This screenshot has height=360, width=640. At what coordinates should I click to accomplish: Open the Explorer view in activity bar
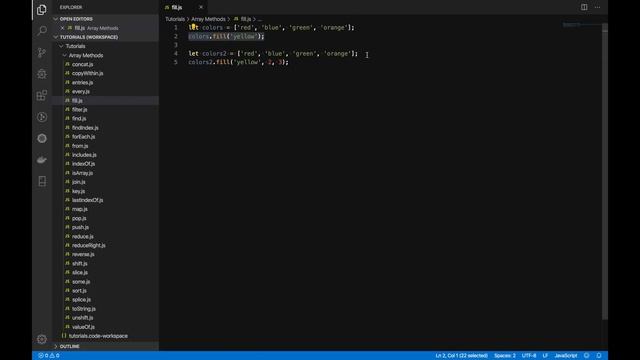click(x=42, y=9)
